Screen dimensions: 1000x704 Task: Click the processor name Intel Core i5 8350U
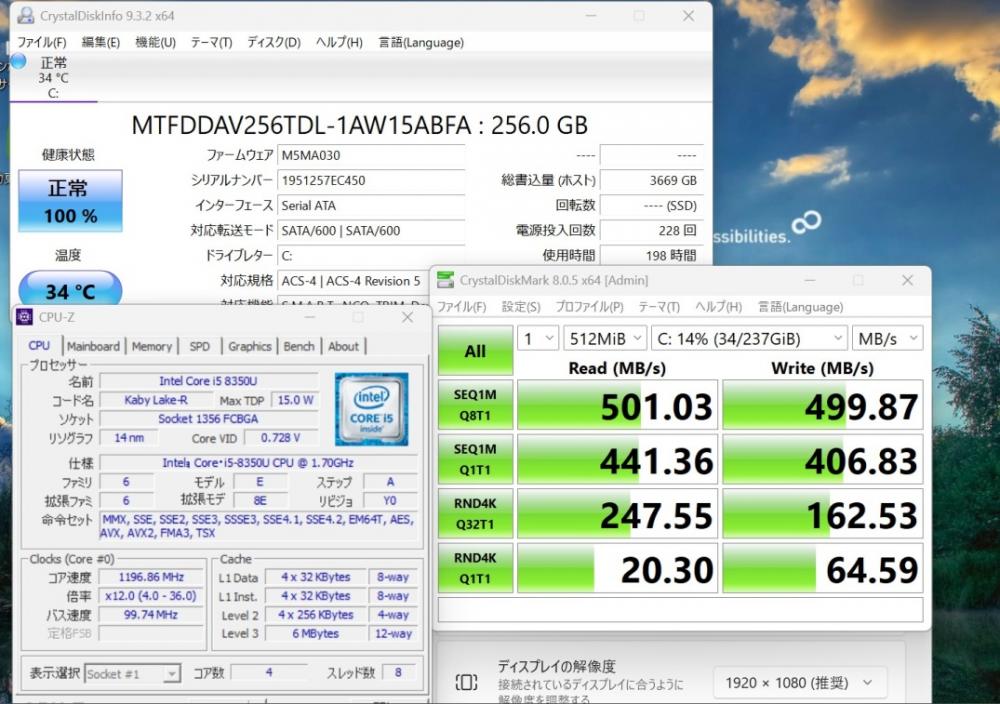pos(208,381)
